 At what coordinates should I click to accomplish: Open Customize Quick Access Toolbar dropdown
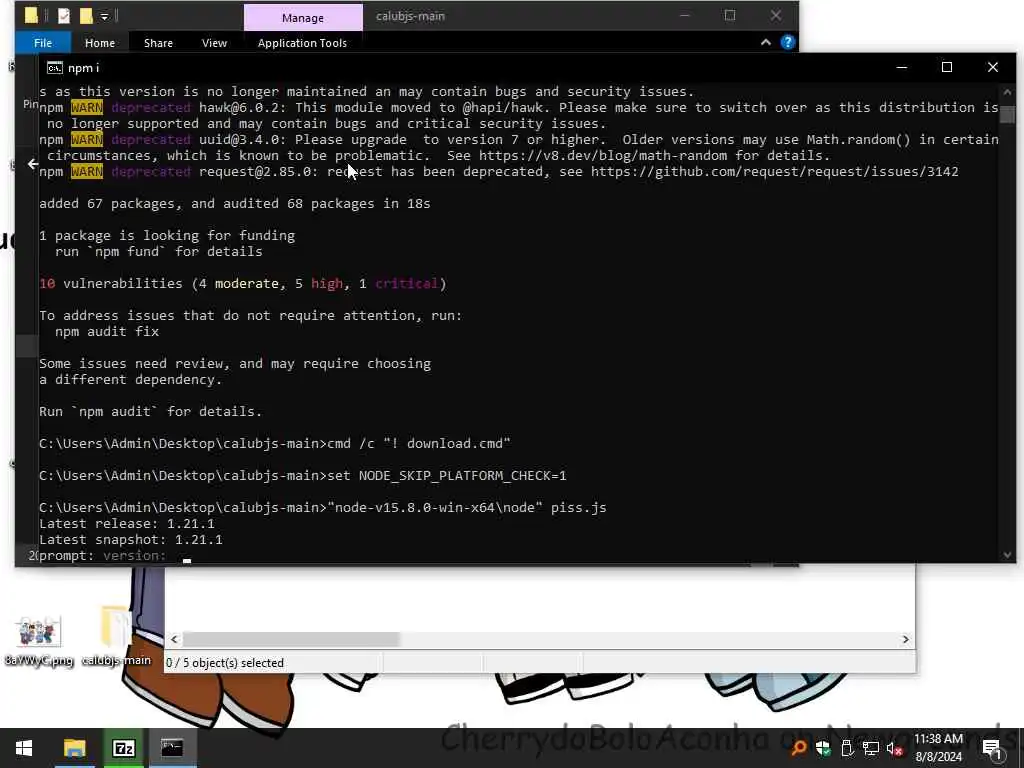(x=104, y=16)
